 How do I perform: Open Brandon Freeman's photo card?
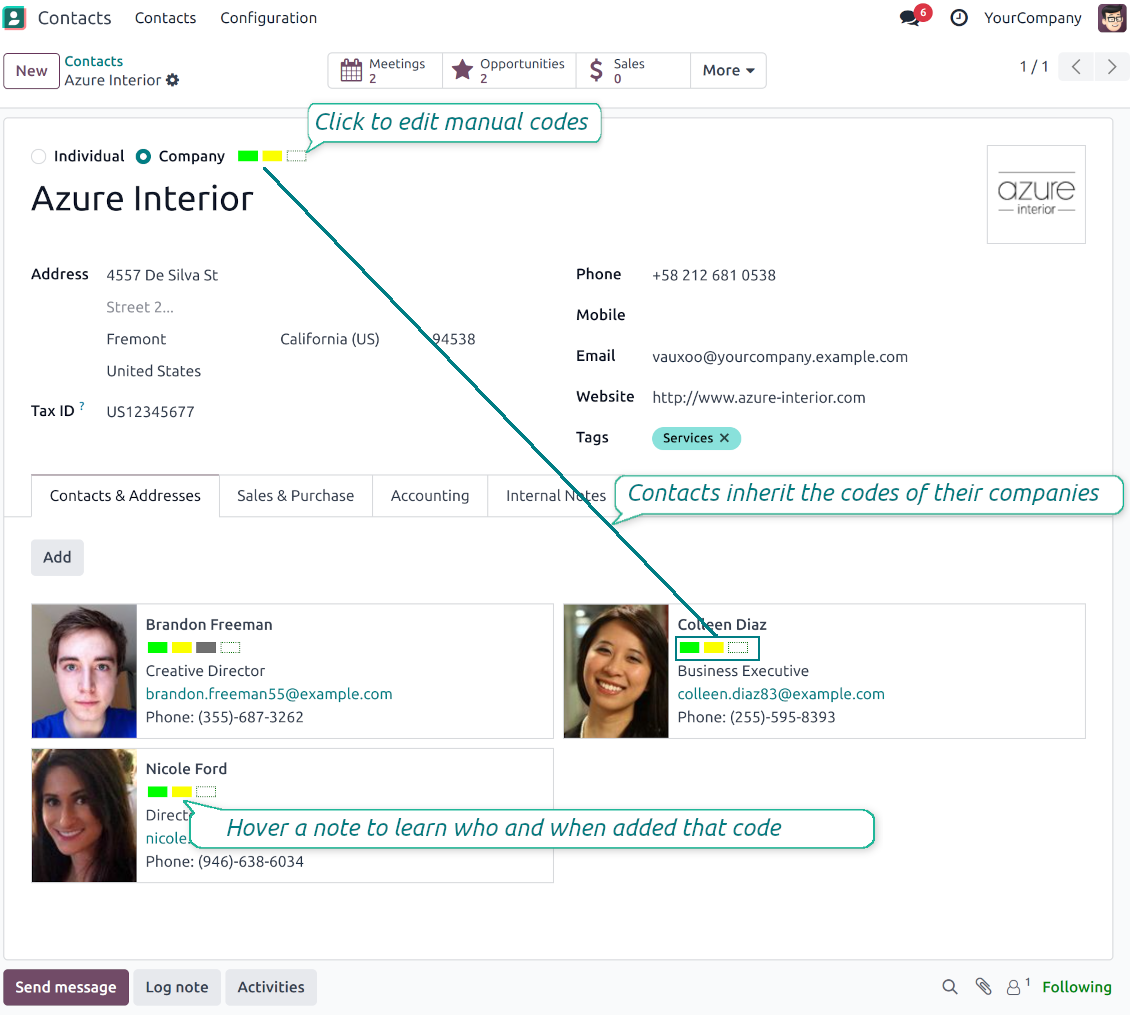tap(84, 671)
